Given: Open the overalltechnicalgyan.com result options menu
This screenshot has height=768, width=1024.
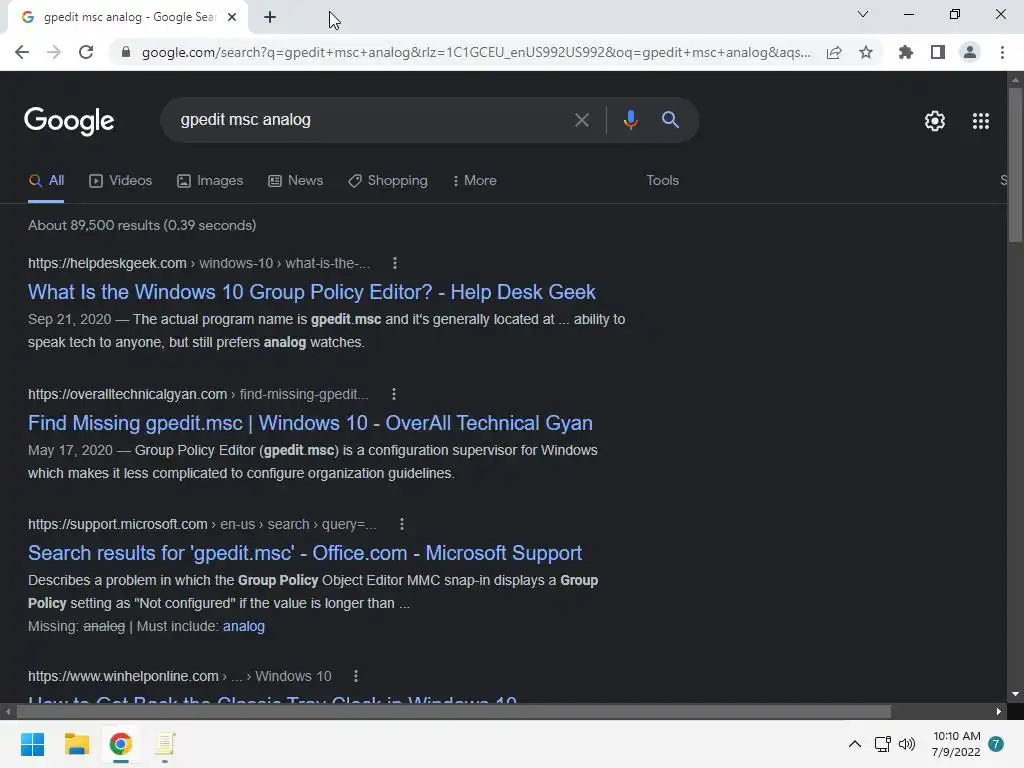Looking at the screenshot, I should 393,394.
